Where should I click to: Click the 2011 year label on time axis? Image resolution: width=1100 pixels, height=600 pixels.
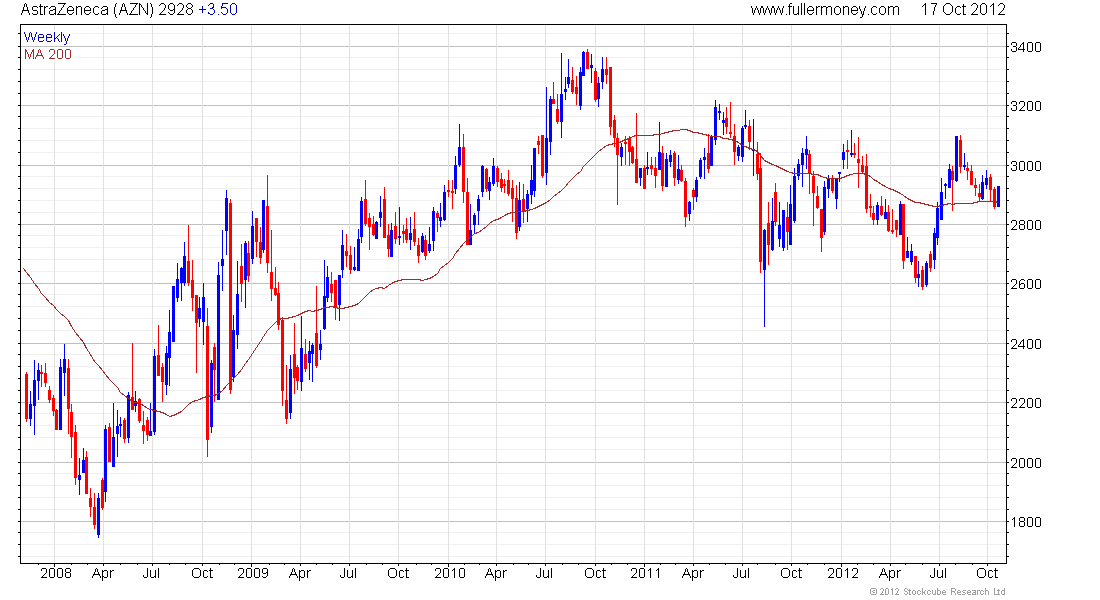[645, 573]
